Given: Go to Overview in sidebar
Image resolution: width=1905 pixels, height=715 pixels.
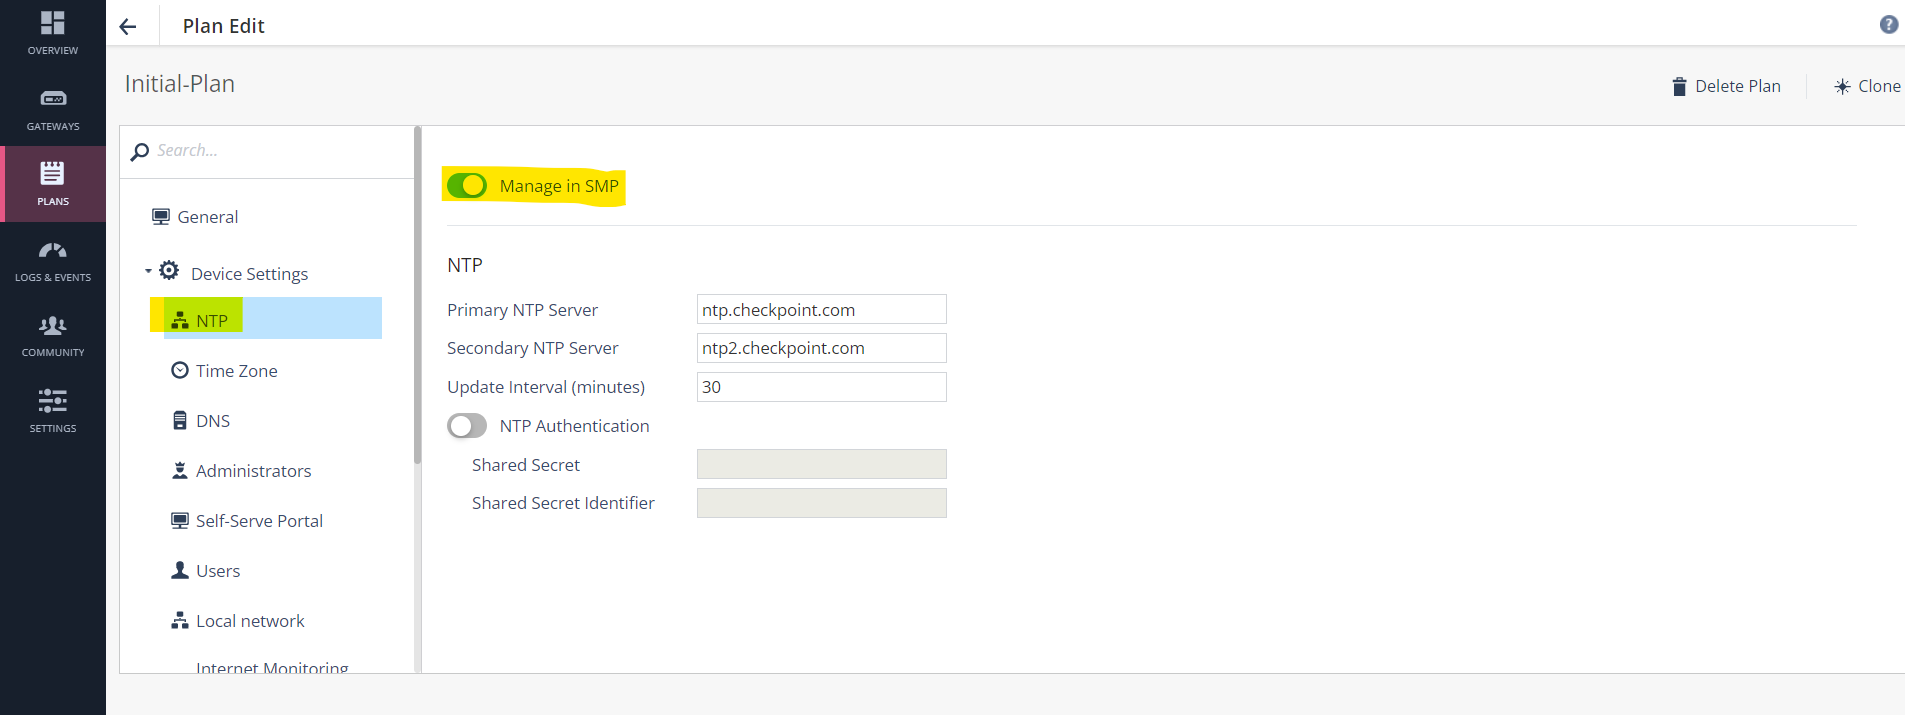Looking at the screenshot, I should 53,32.
